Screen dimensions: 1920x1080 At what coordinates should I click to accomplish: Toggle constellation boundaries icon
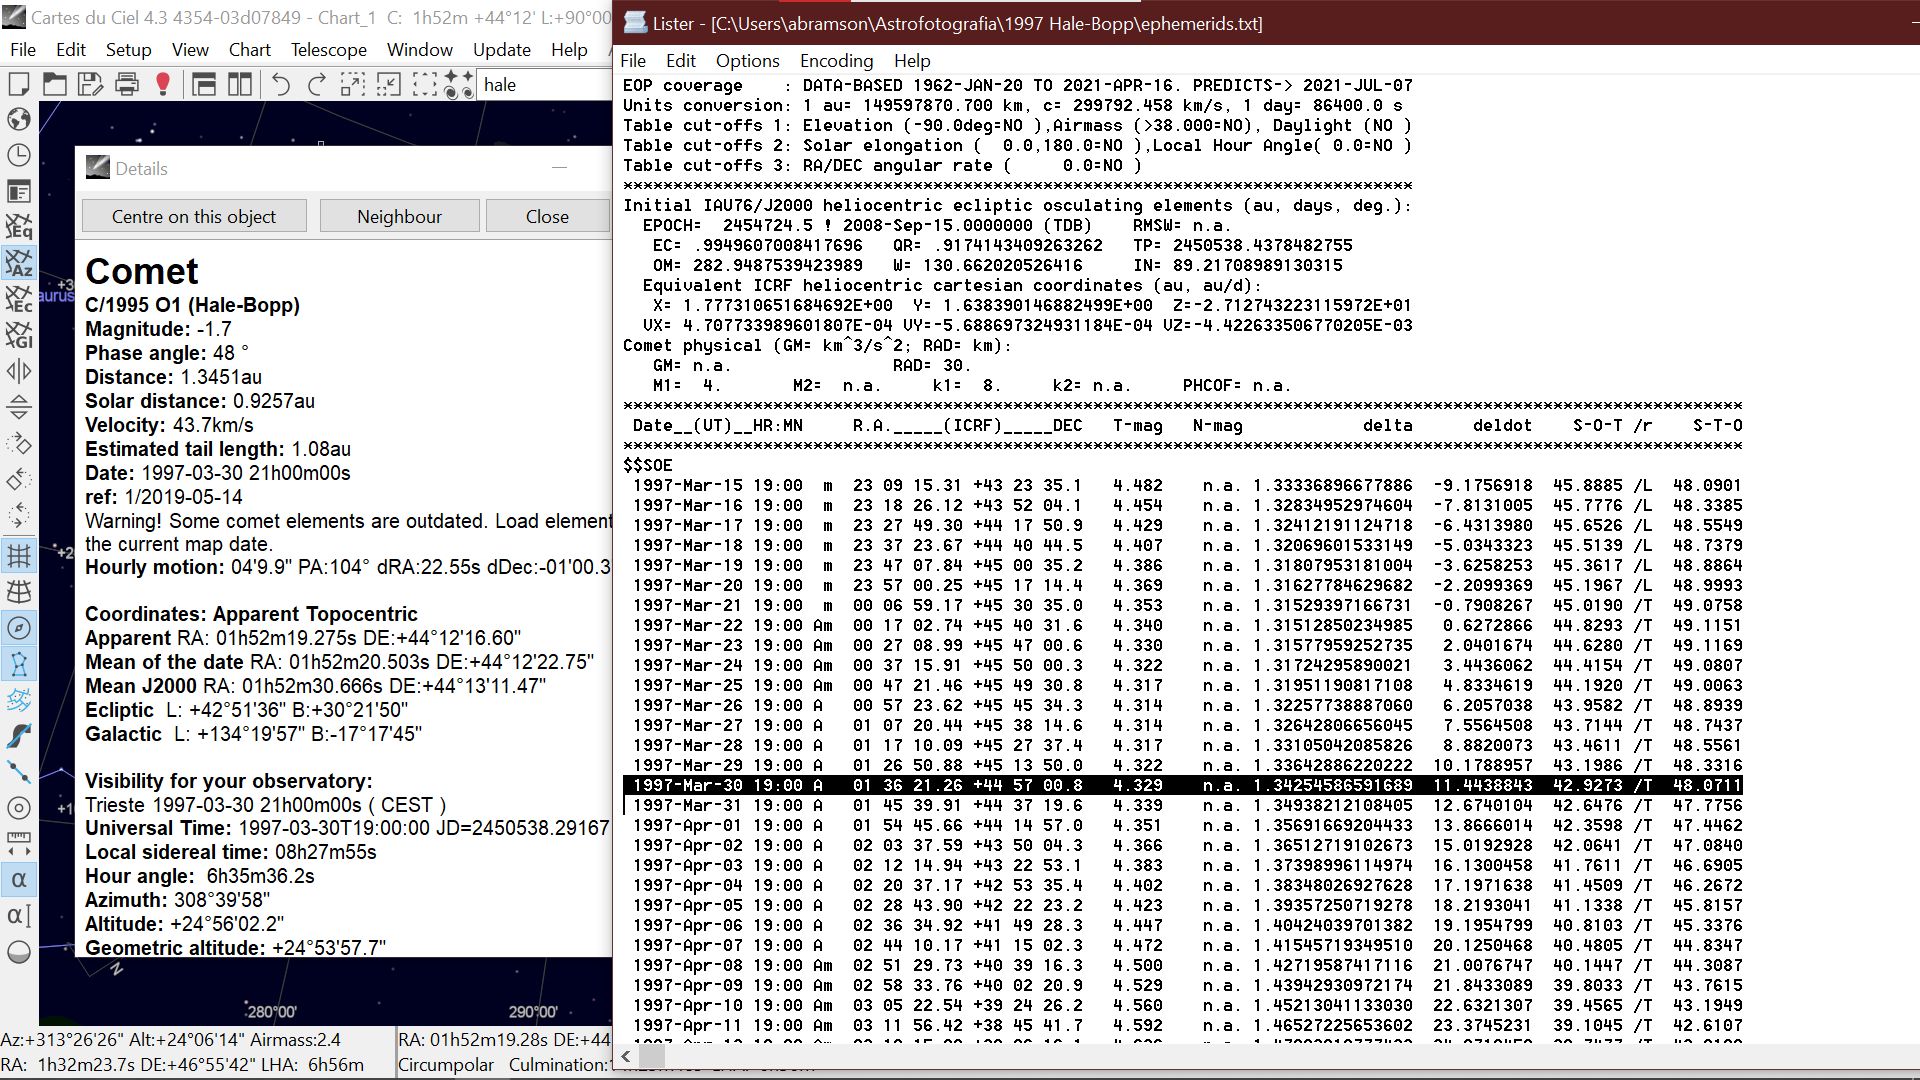click(19, 699)
